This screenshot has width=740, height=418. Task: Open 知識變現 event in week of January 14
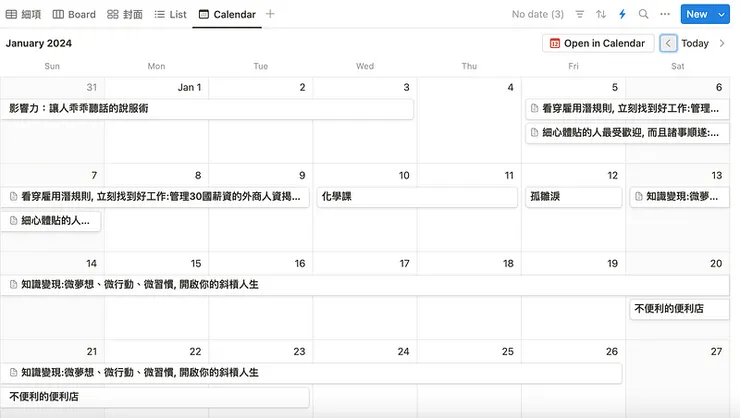(x=365, y=284)
